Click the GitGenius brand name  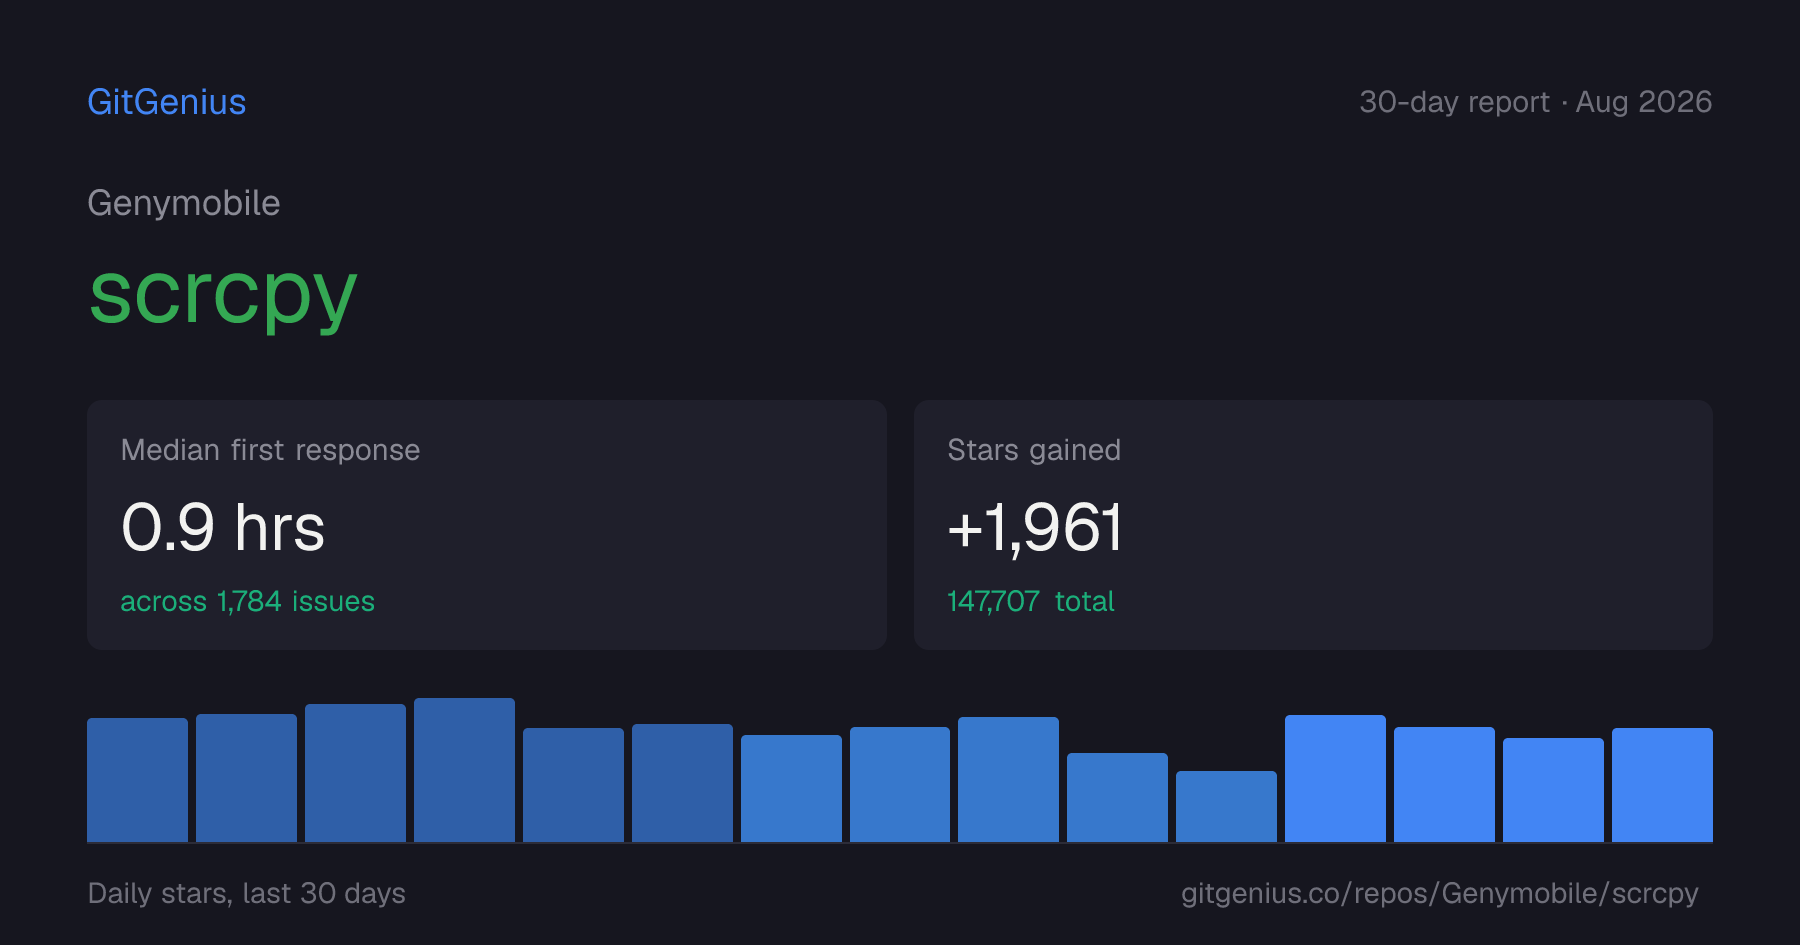coord(167,102)
